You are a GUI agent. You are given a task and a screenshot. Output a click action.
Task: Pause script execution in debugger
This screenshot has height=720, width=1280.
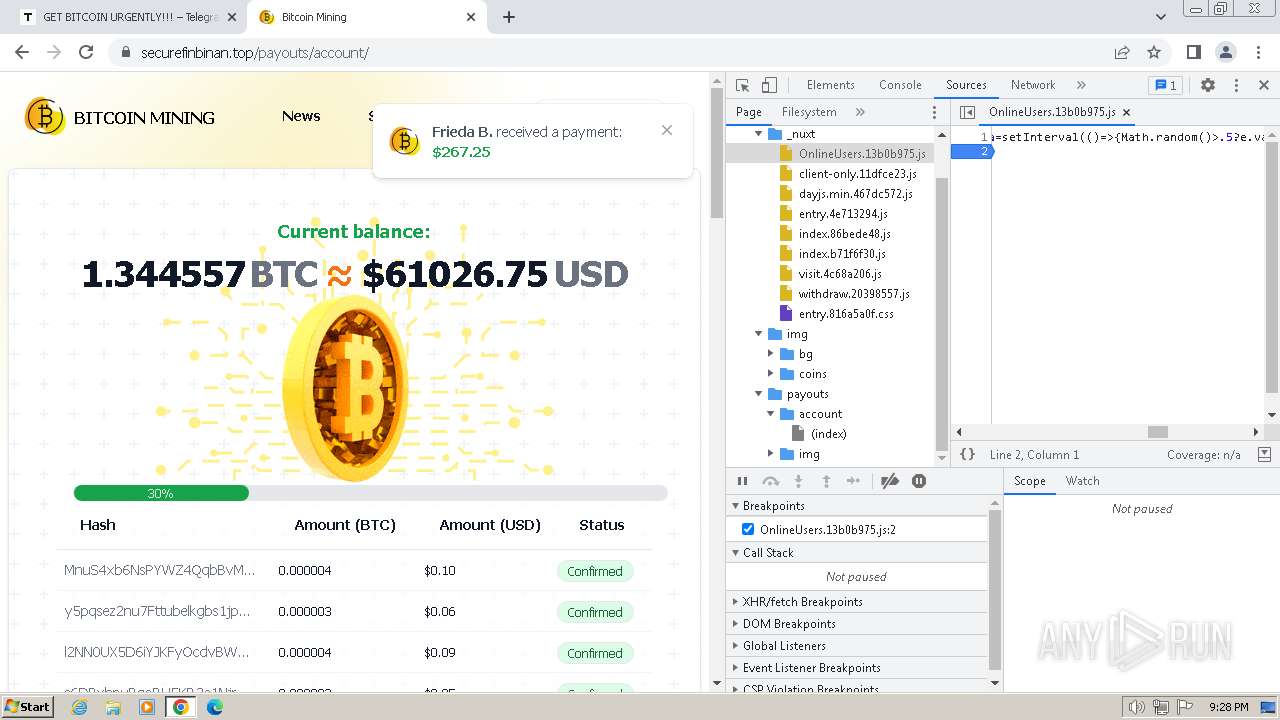pos(742,481)
